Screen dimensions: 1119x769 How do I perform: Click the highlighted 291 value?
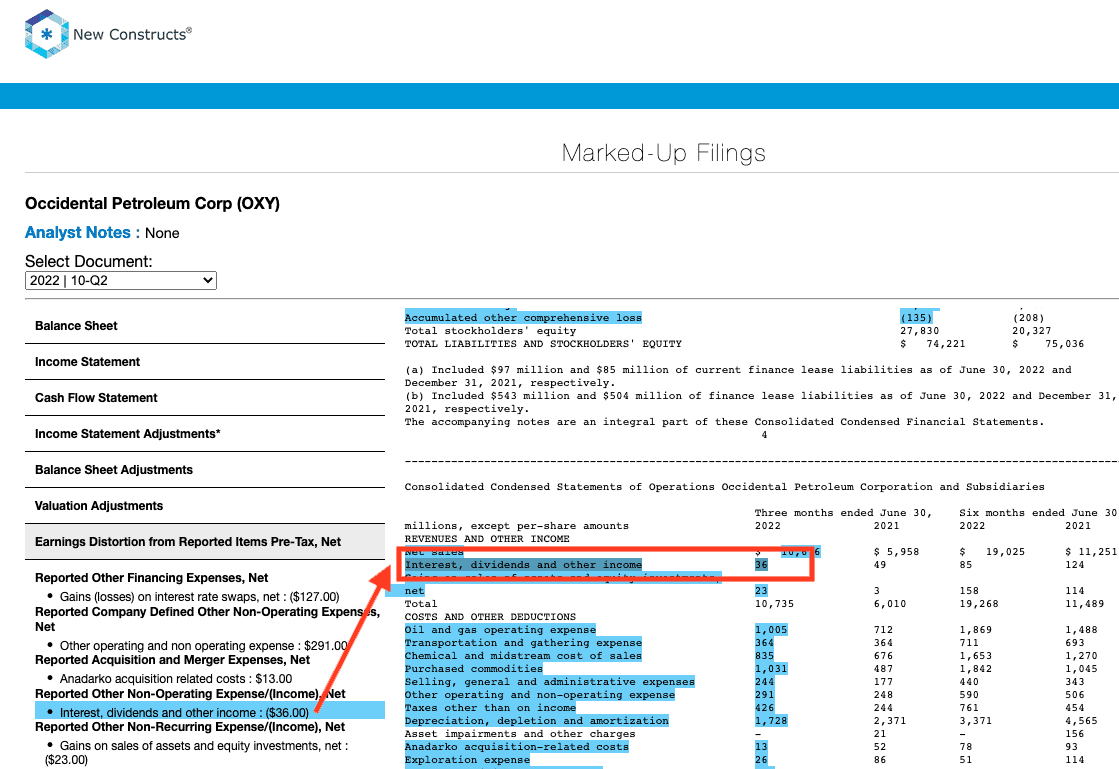(764, 695)
